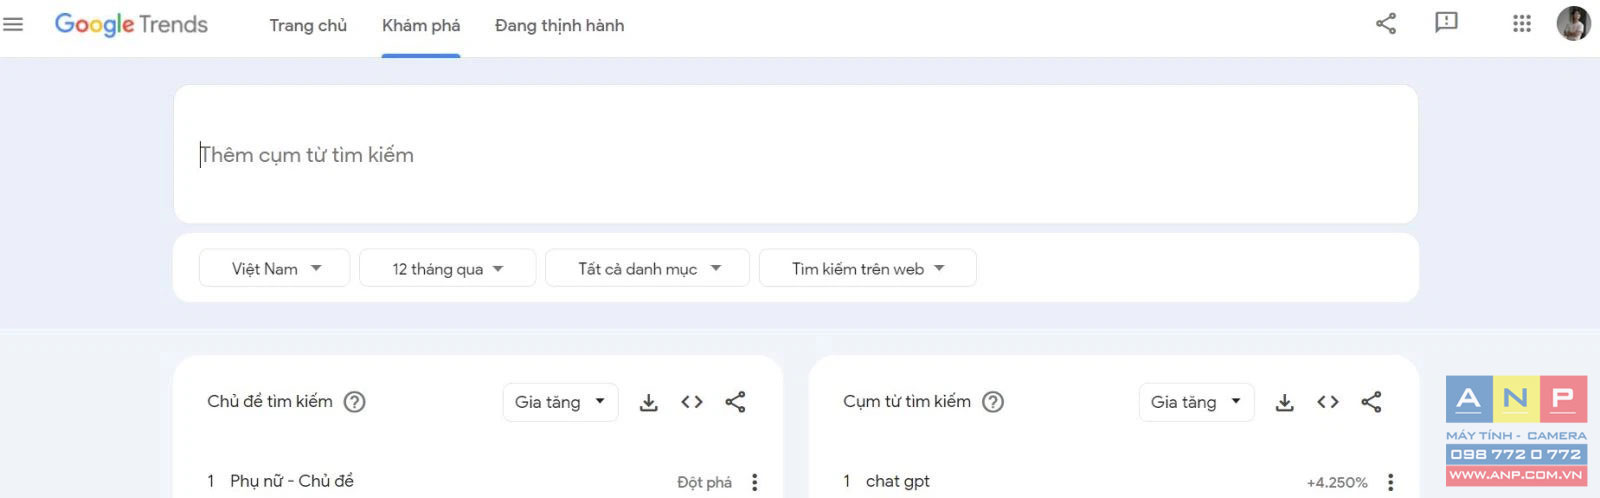
Task: Click the chat gpt search term link
Action: (897, 481)
